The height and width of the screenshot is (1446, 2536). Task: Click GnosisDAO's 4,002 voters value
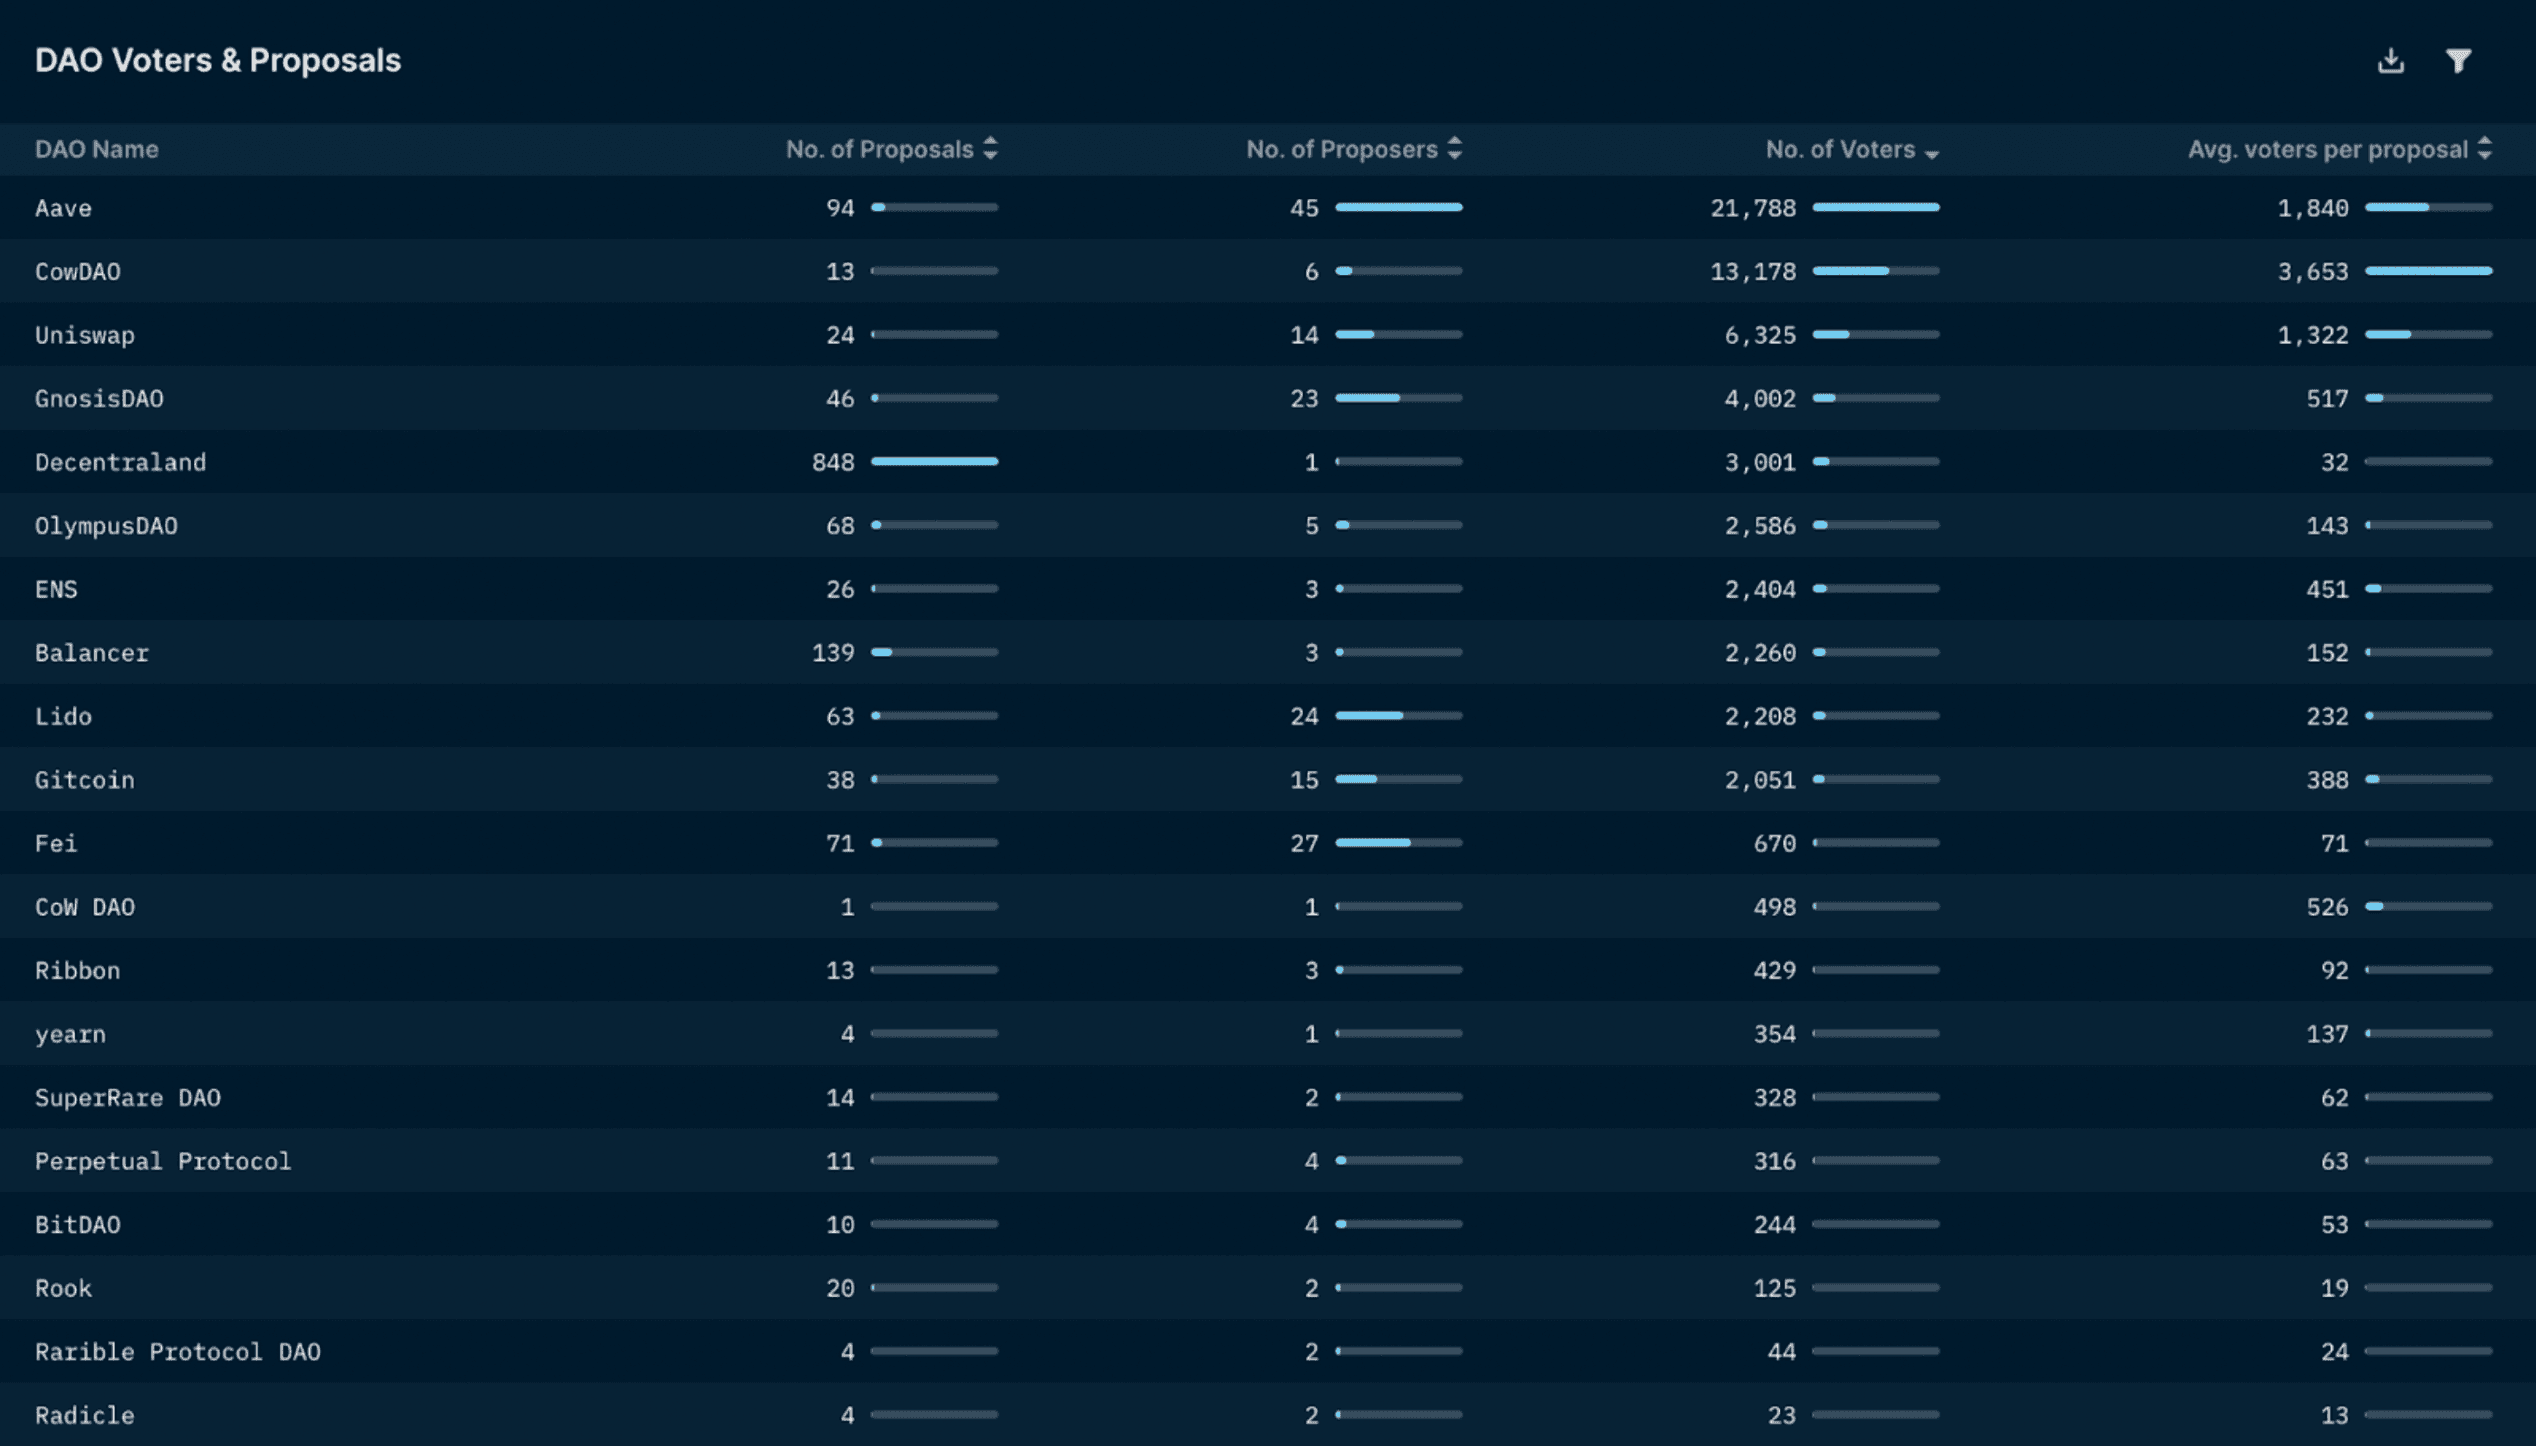point(1760,399)
